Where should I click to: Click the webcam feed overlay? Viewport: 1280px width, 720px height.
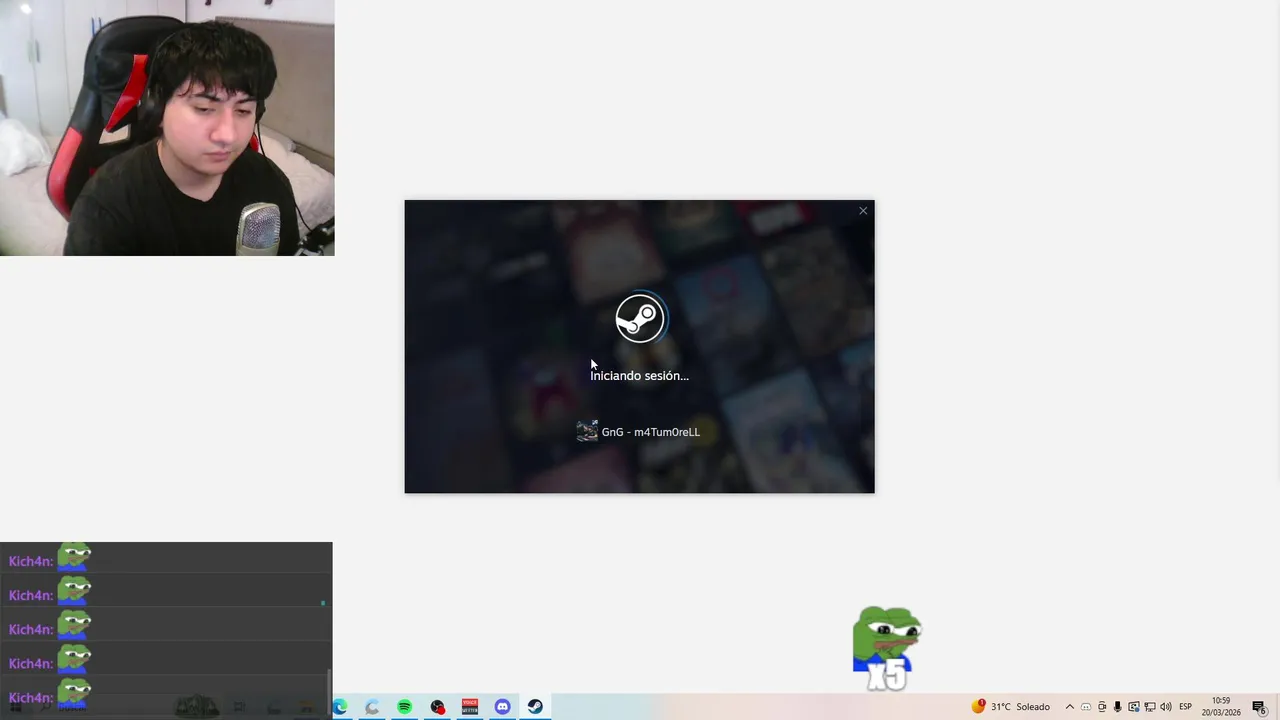coord(167,128)
